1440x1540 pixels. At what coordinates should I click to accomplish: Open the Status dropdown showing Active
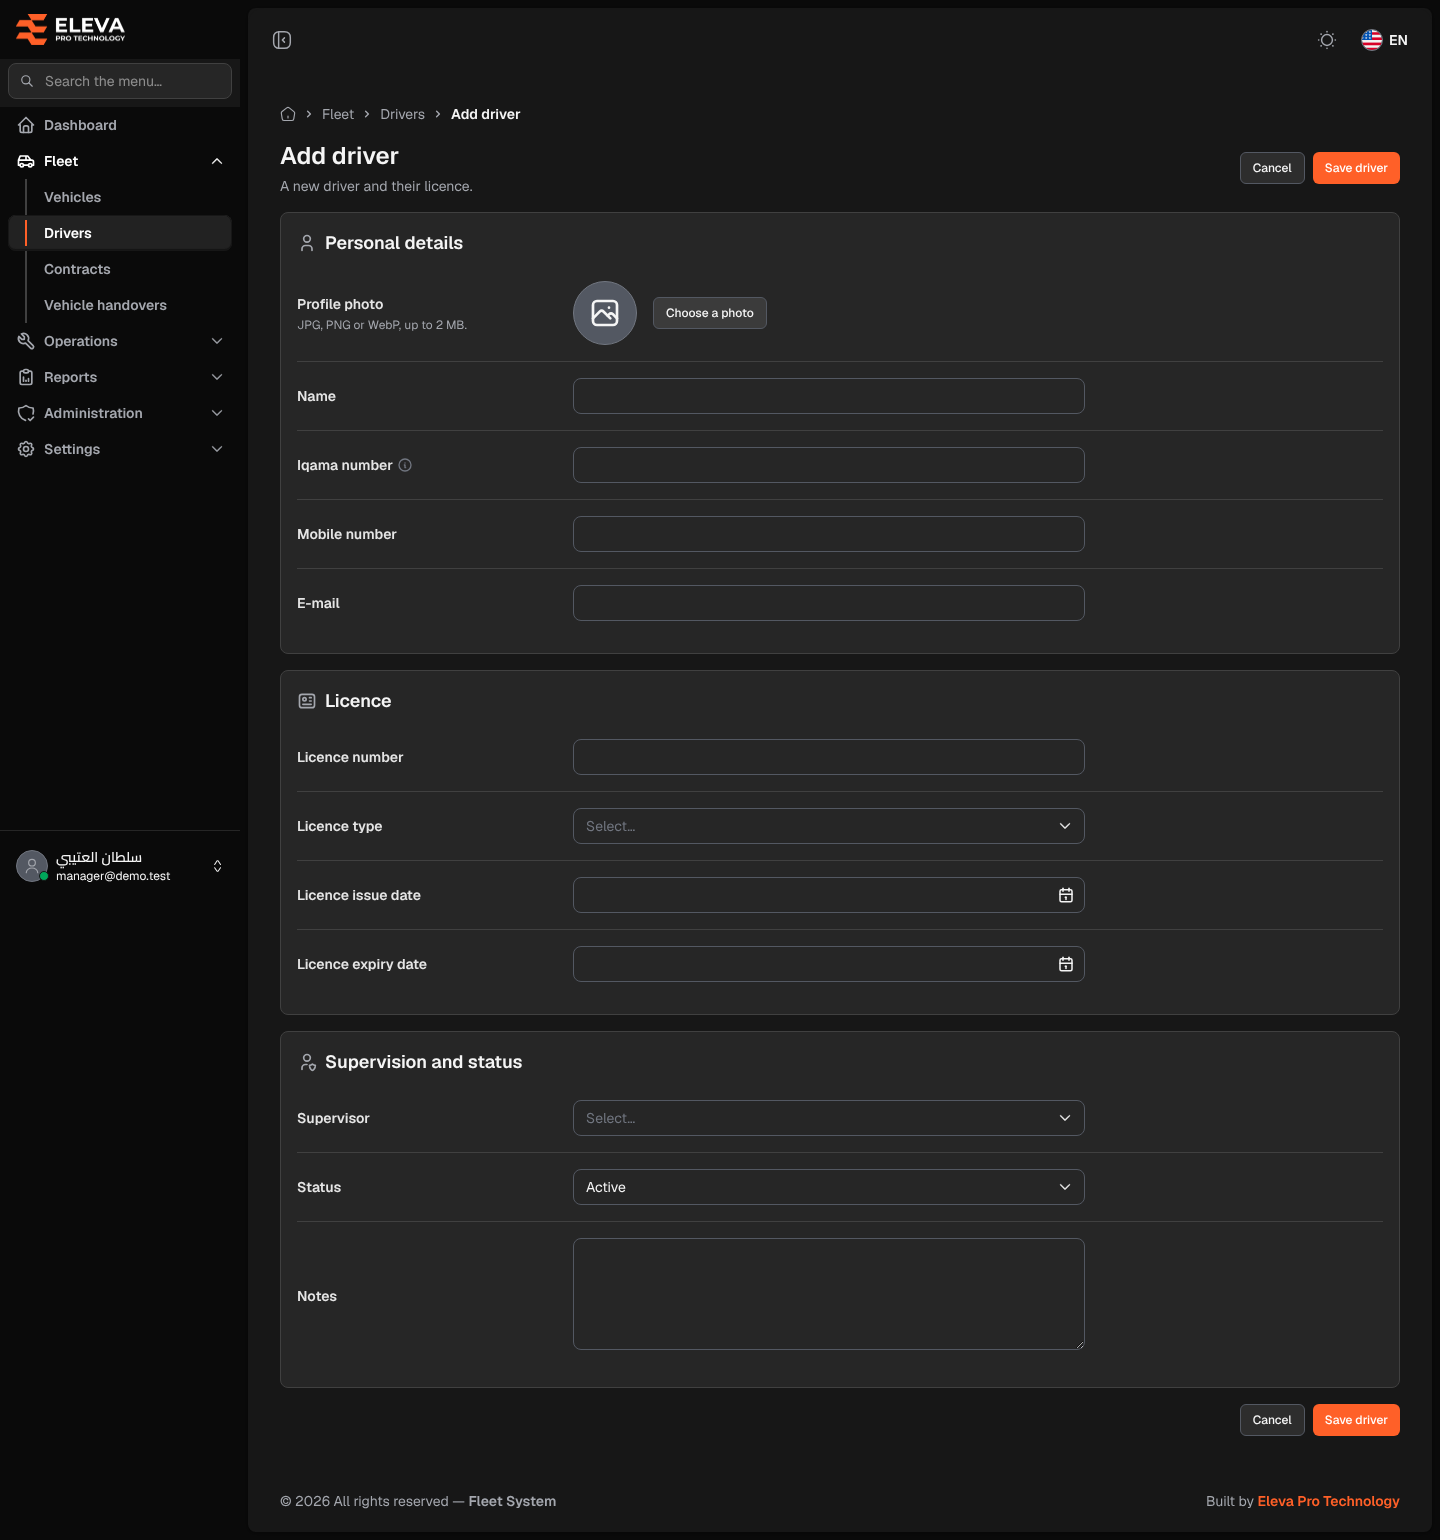(829, 1187)
